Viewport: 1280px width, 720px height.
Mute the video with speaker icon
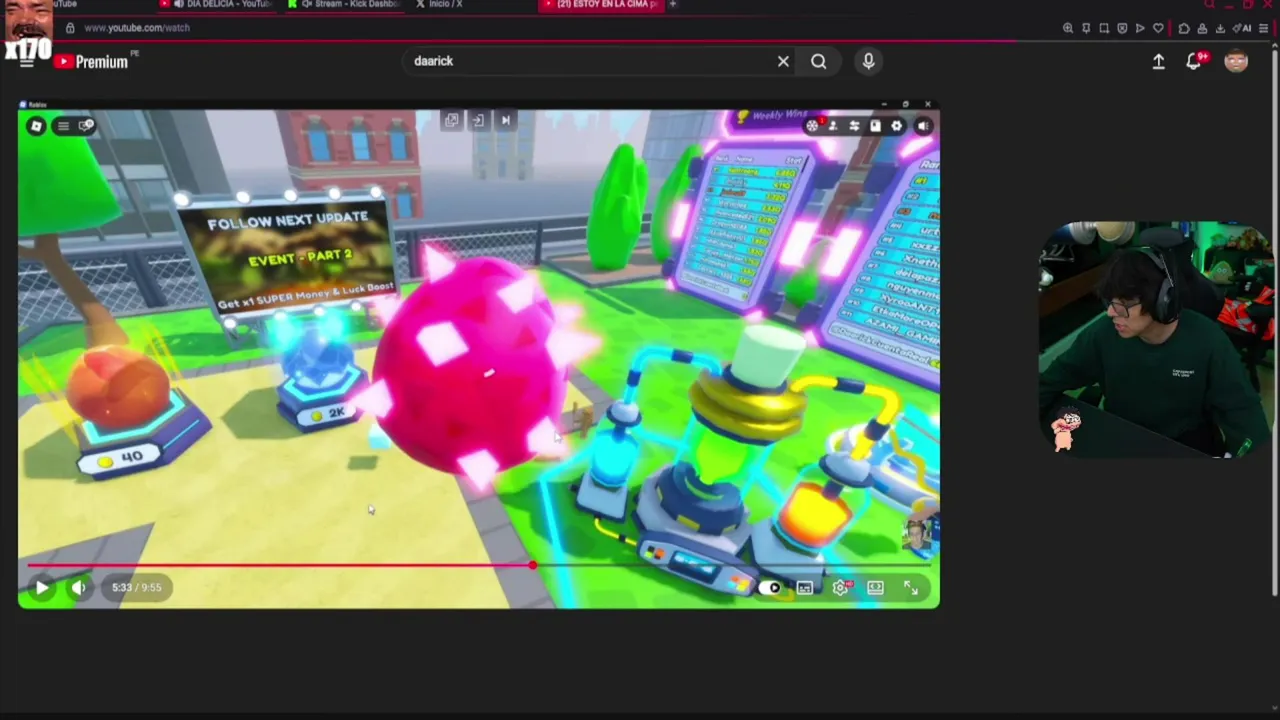pos(78,588)
